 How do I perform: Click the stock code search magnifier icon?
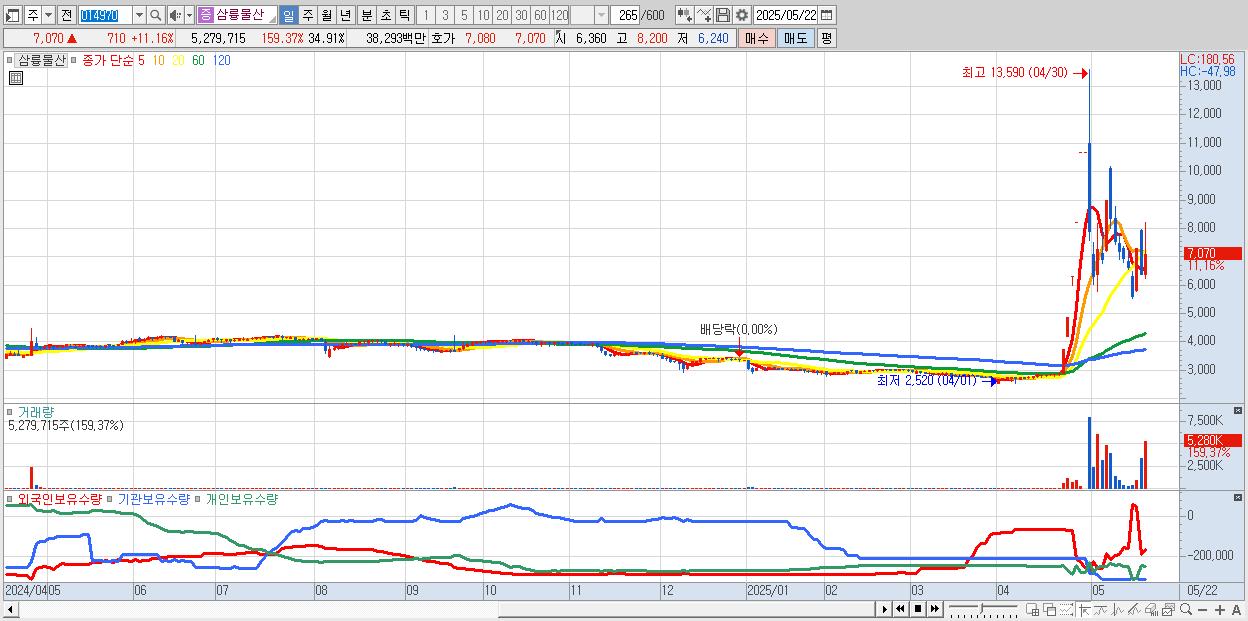pos(155,15)
